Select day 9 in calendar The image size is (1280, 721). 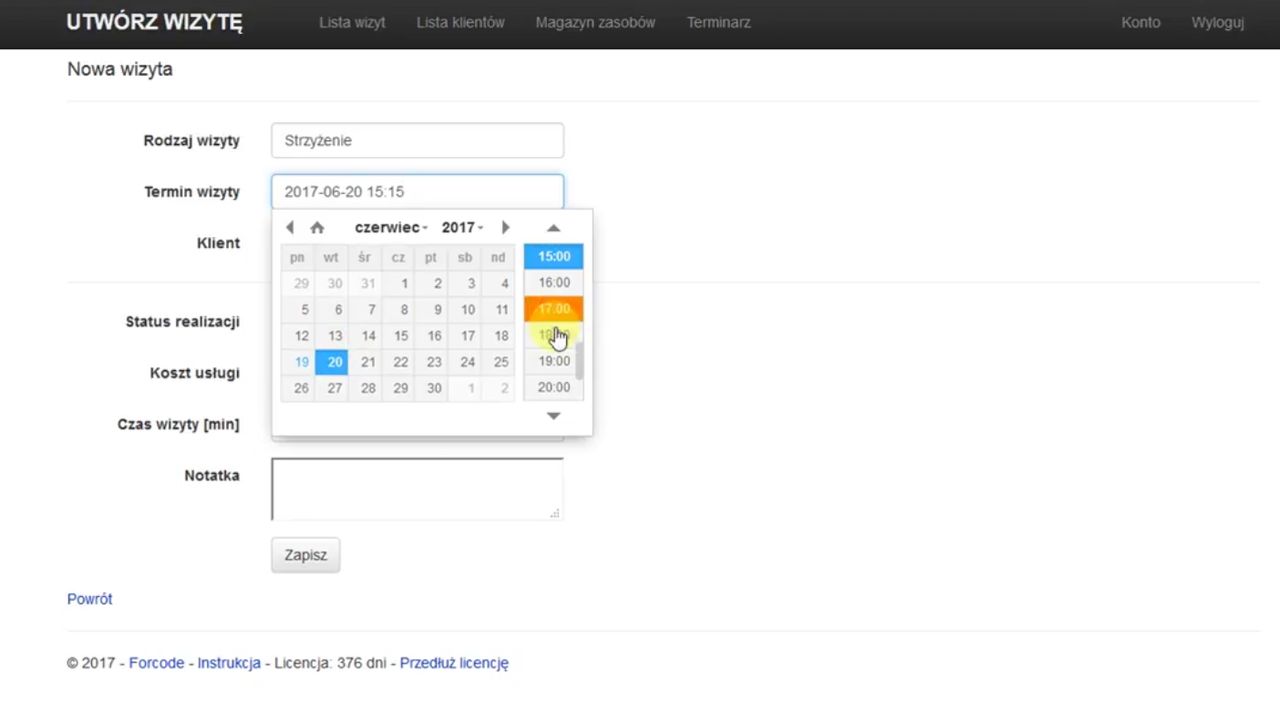431,310
